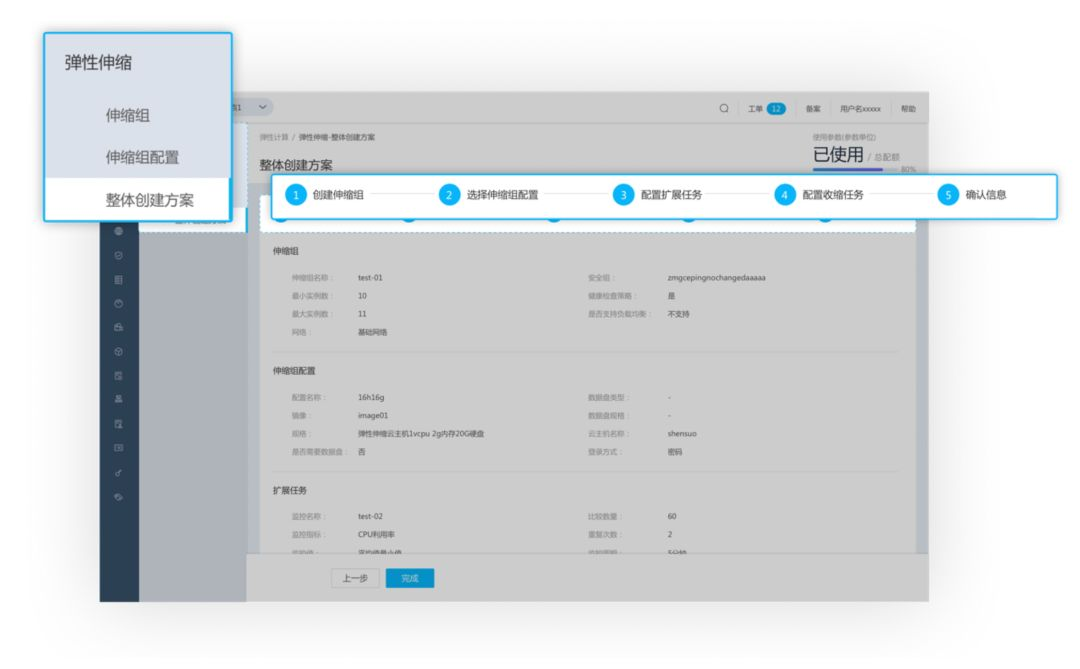Click the value test-02
Image resolution: width=1080 pixels, height=669 pixels.
click(x=370, y=516)
